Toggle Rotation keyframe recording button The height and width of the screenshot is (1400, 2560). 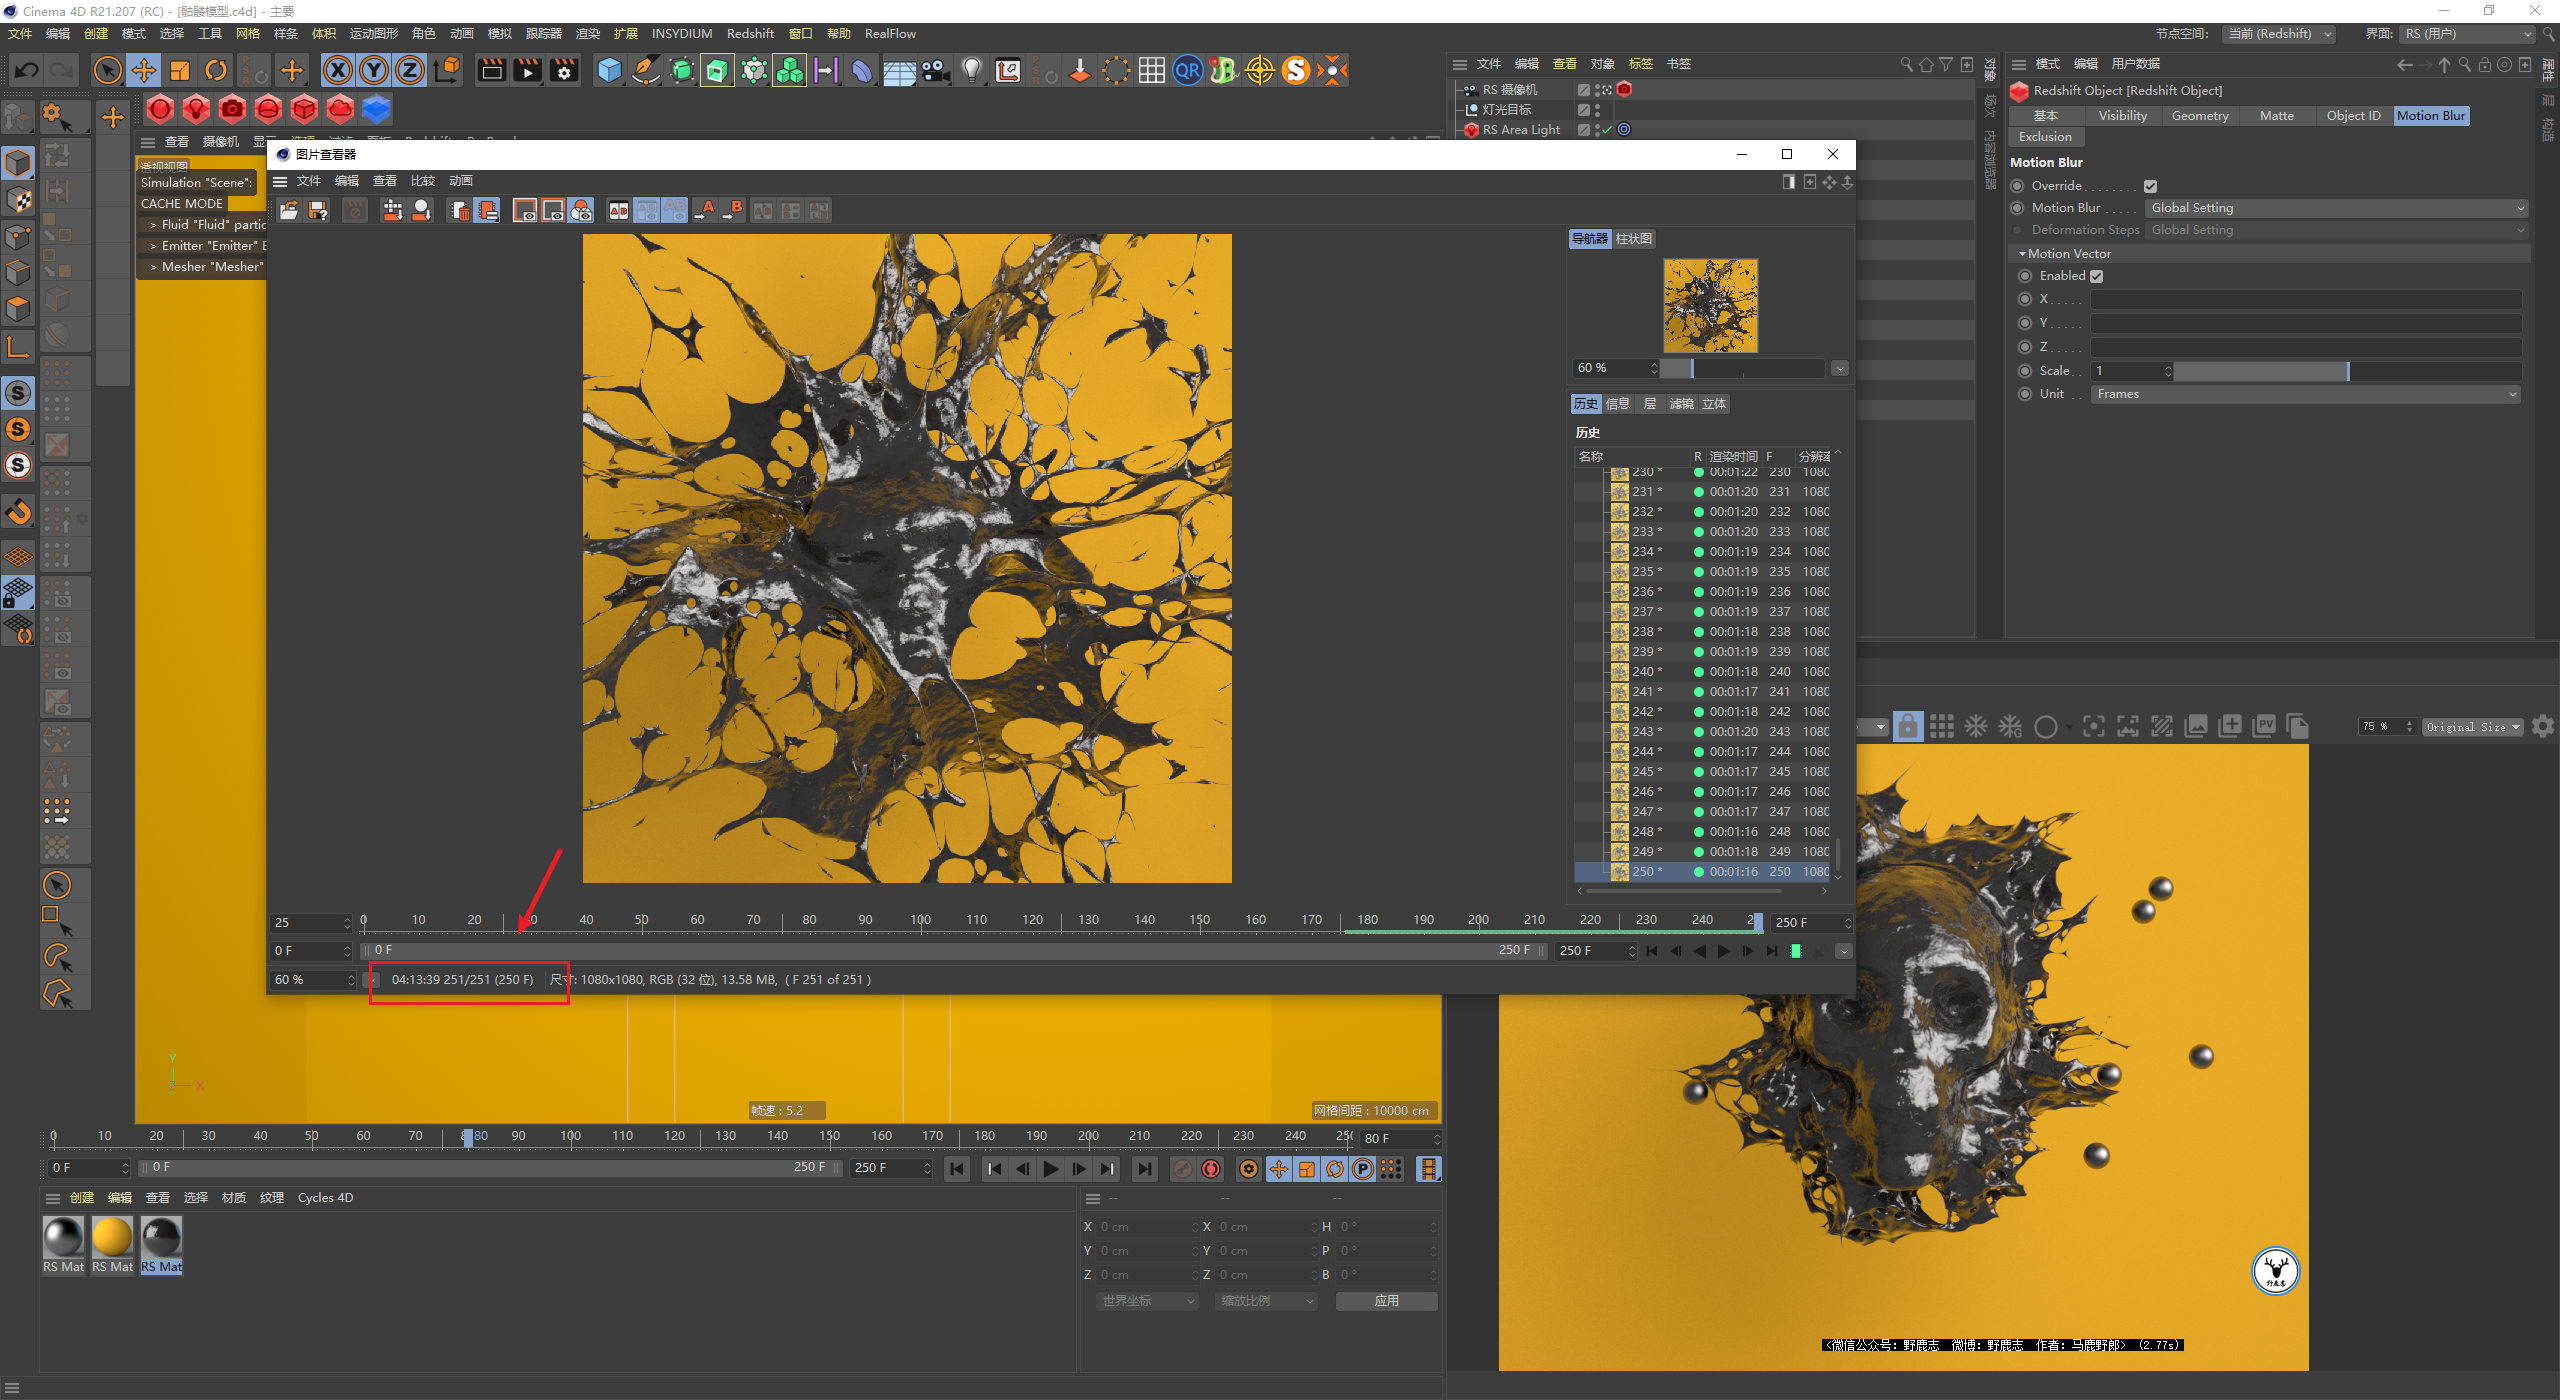point(1335,1169)
